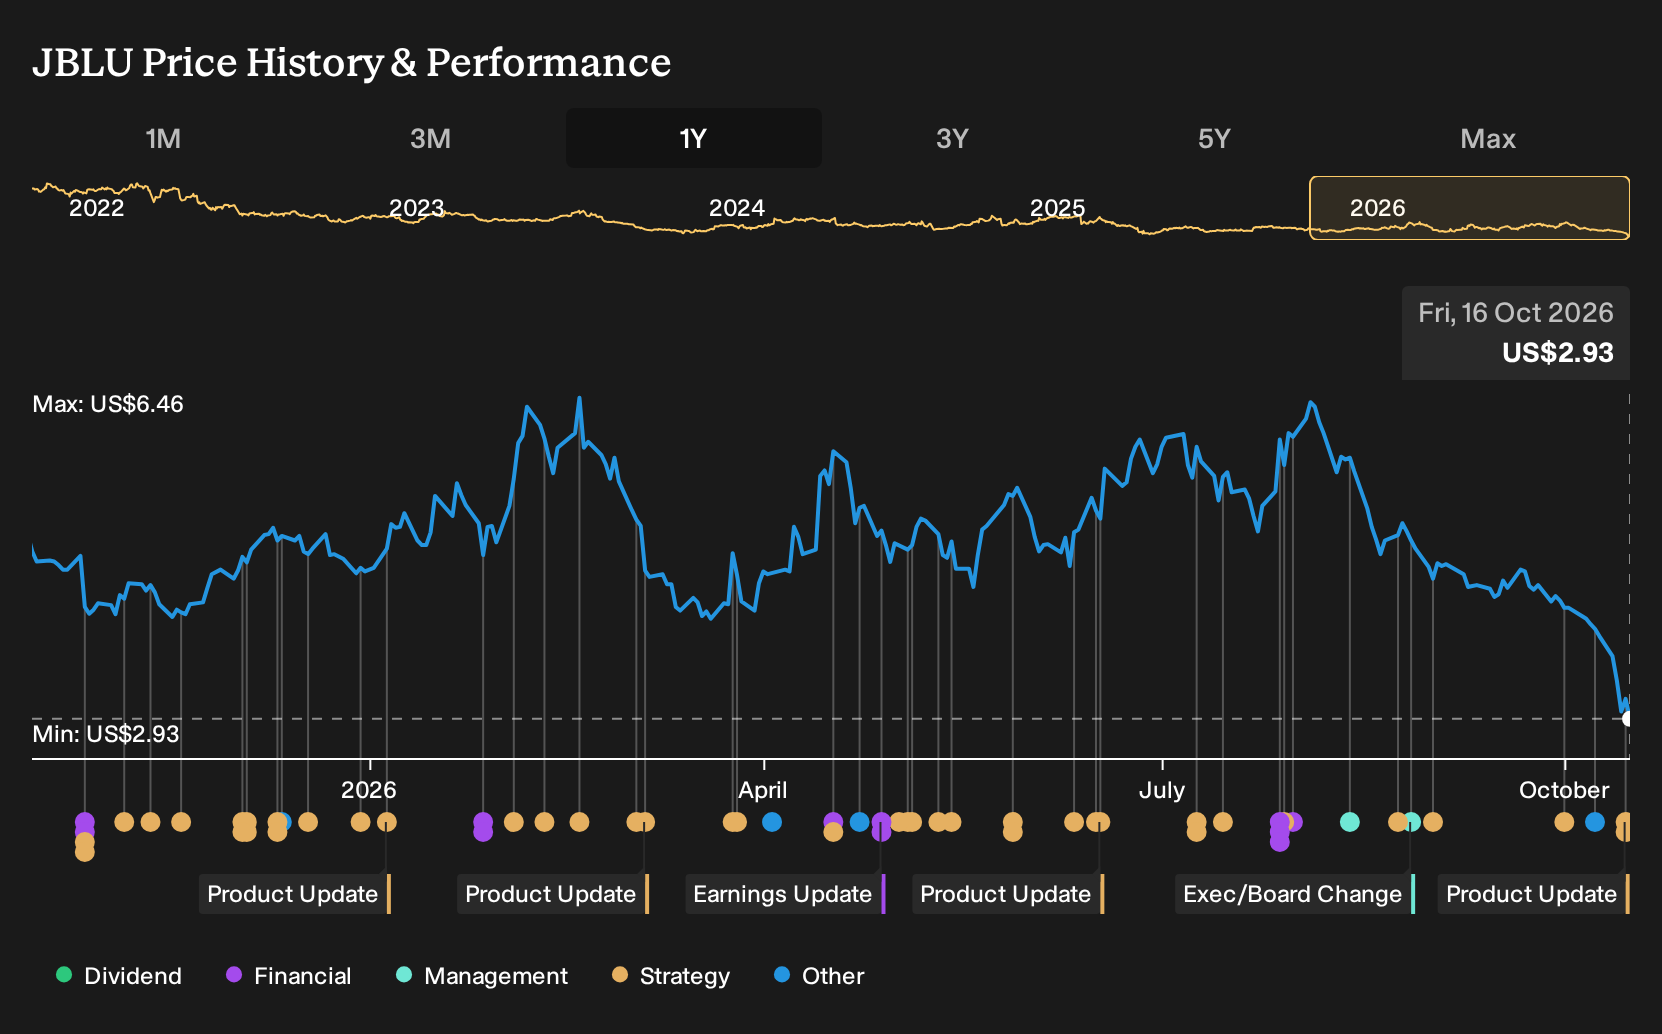Select year 2023 in the overview mini chart
The image size is (1662, 1034).
(x=416, y=208)
